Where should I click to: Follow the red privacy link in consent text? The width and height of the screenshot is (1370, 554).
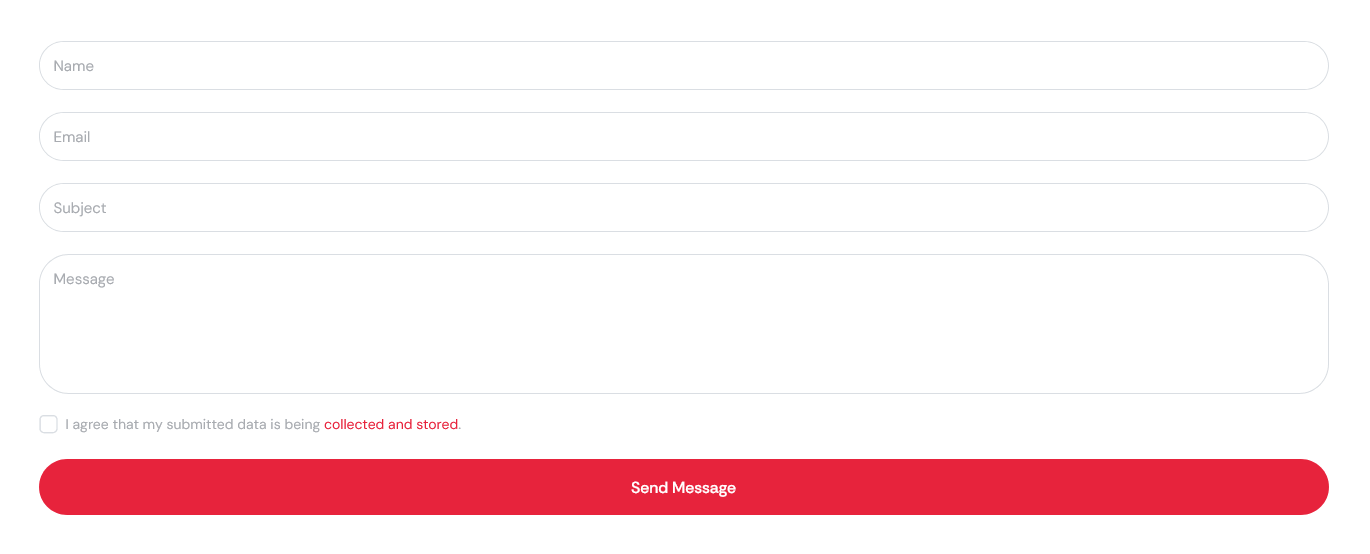pyautogui.click(x=391, y=424)
